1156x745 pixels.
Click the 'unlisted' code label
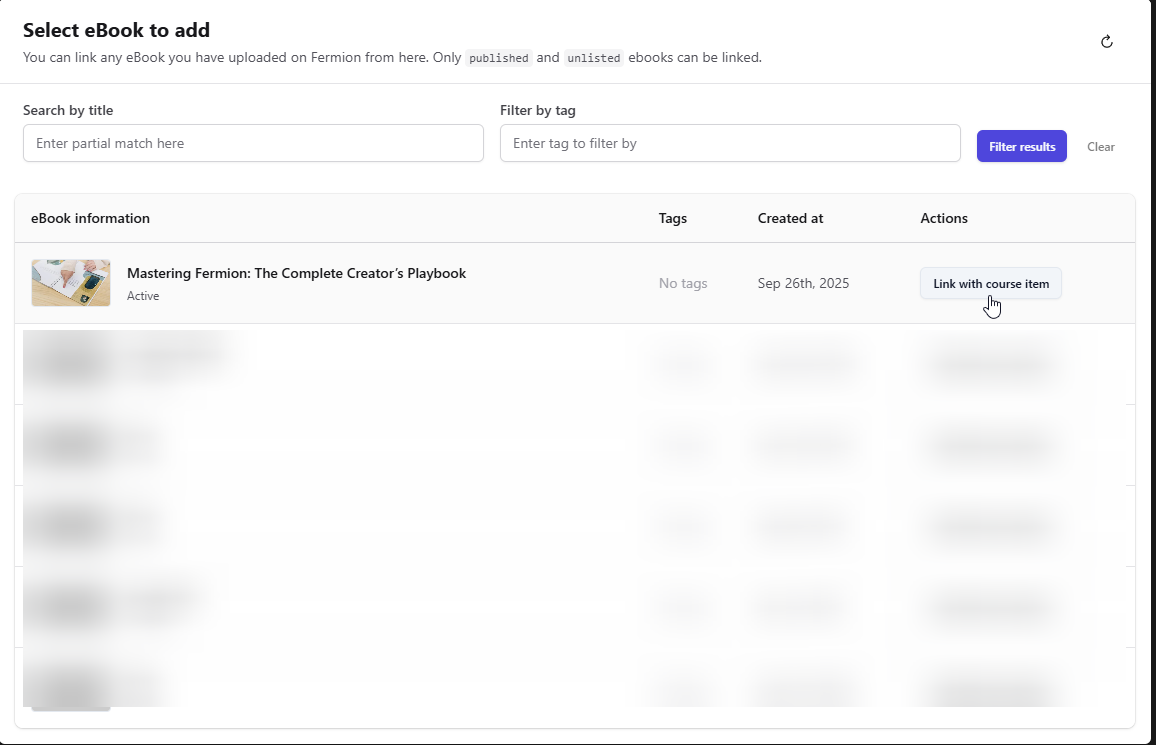tap(594, 58)
